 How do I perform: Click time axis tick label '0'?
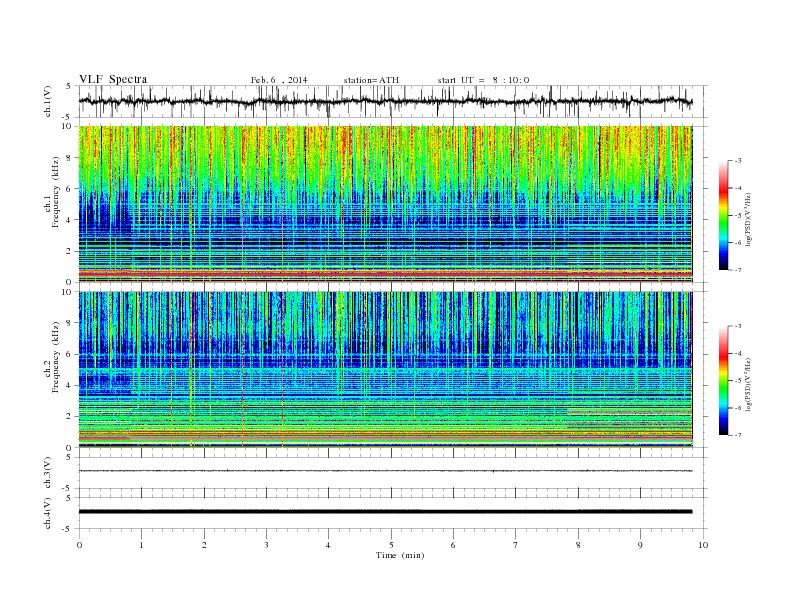[79, 545]
